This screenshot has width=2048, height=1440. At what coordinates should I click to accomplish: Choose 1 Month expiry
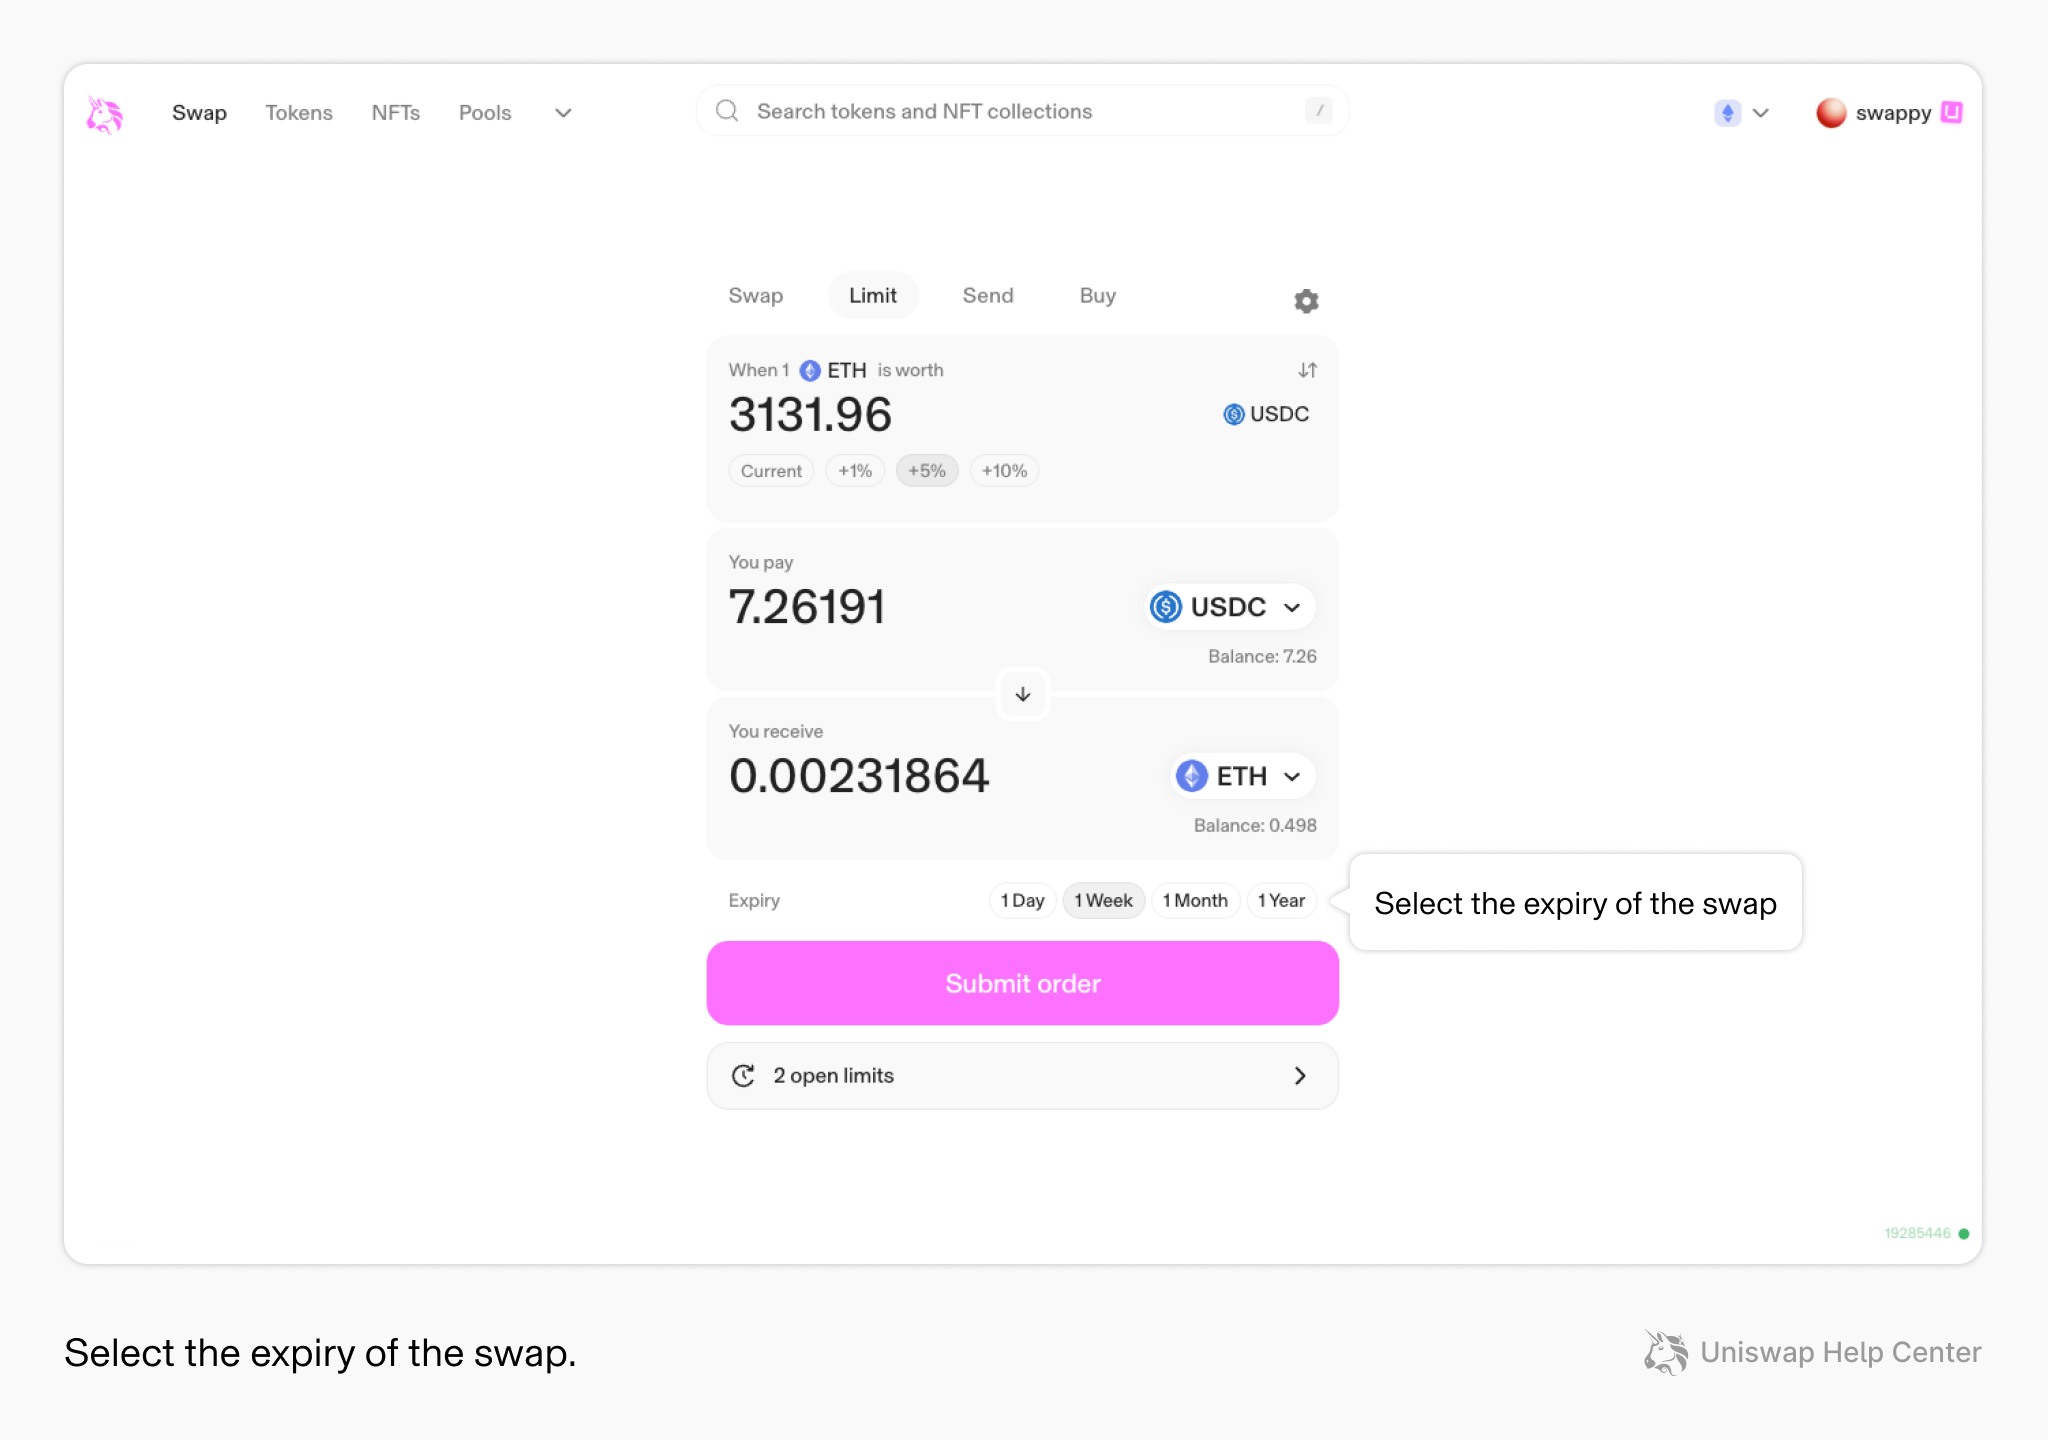click(x=1195, y=900)
